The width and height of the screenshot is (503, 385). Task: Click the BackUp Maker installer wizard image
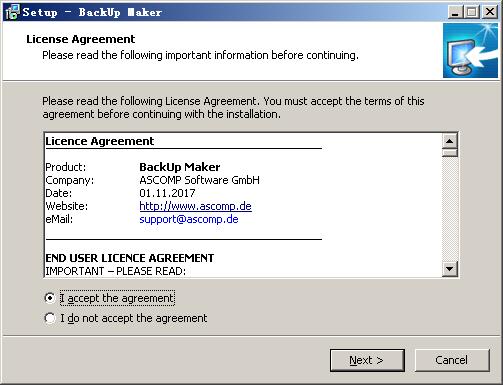(470, 50)
